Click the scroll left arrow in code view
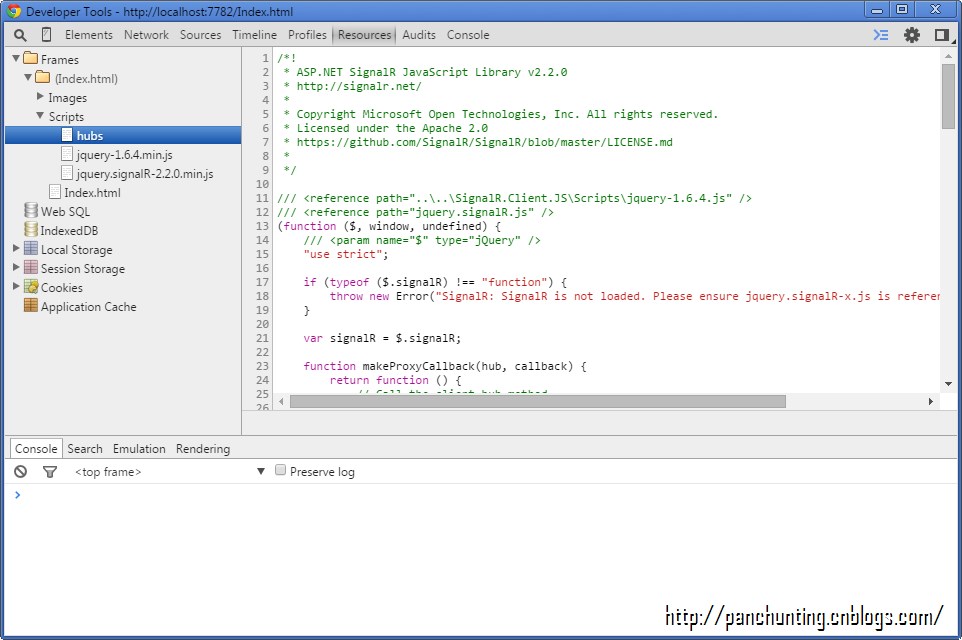962x640 pixels. pyautogui.click(x=281, y=401)
